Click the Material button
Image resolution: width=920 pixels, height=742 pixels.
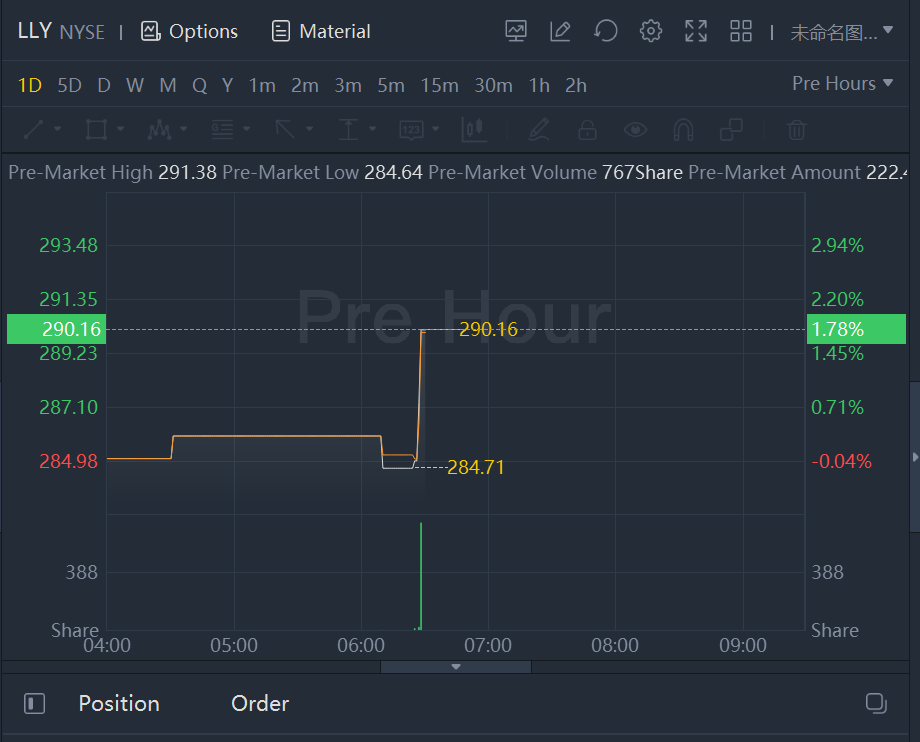tap(321, 31)
